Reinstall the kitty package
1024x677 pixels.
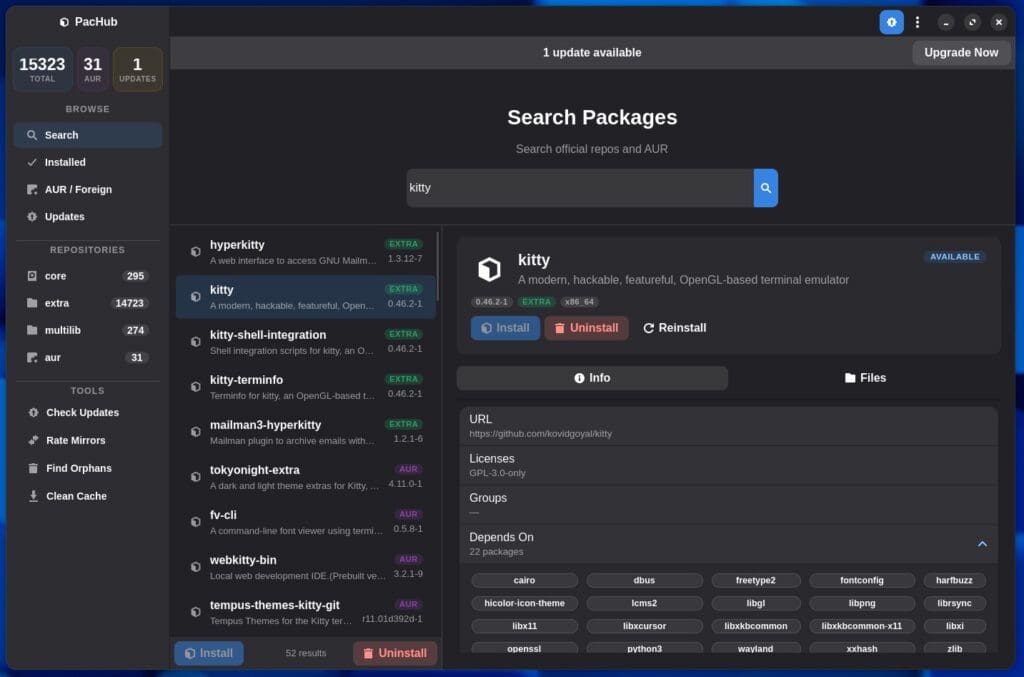pyautogui.click(x=674, y=327)
